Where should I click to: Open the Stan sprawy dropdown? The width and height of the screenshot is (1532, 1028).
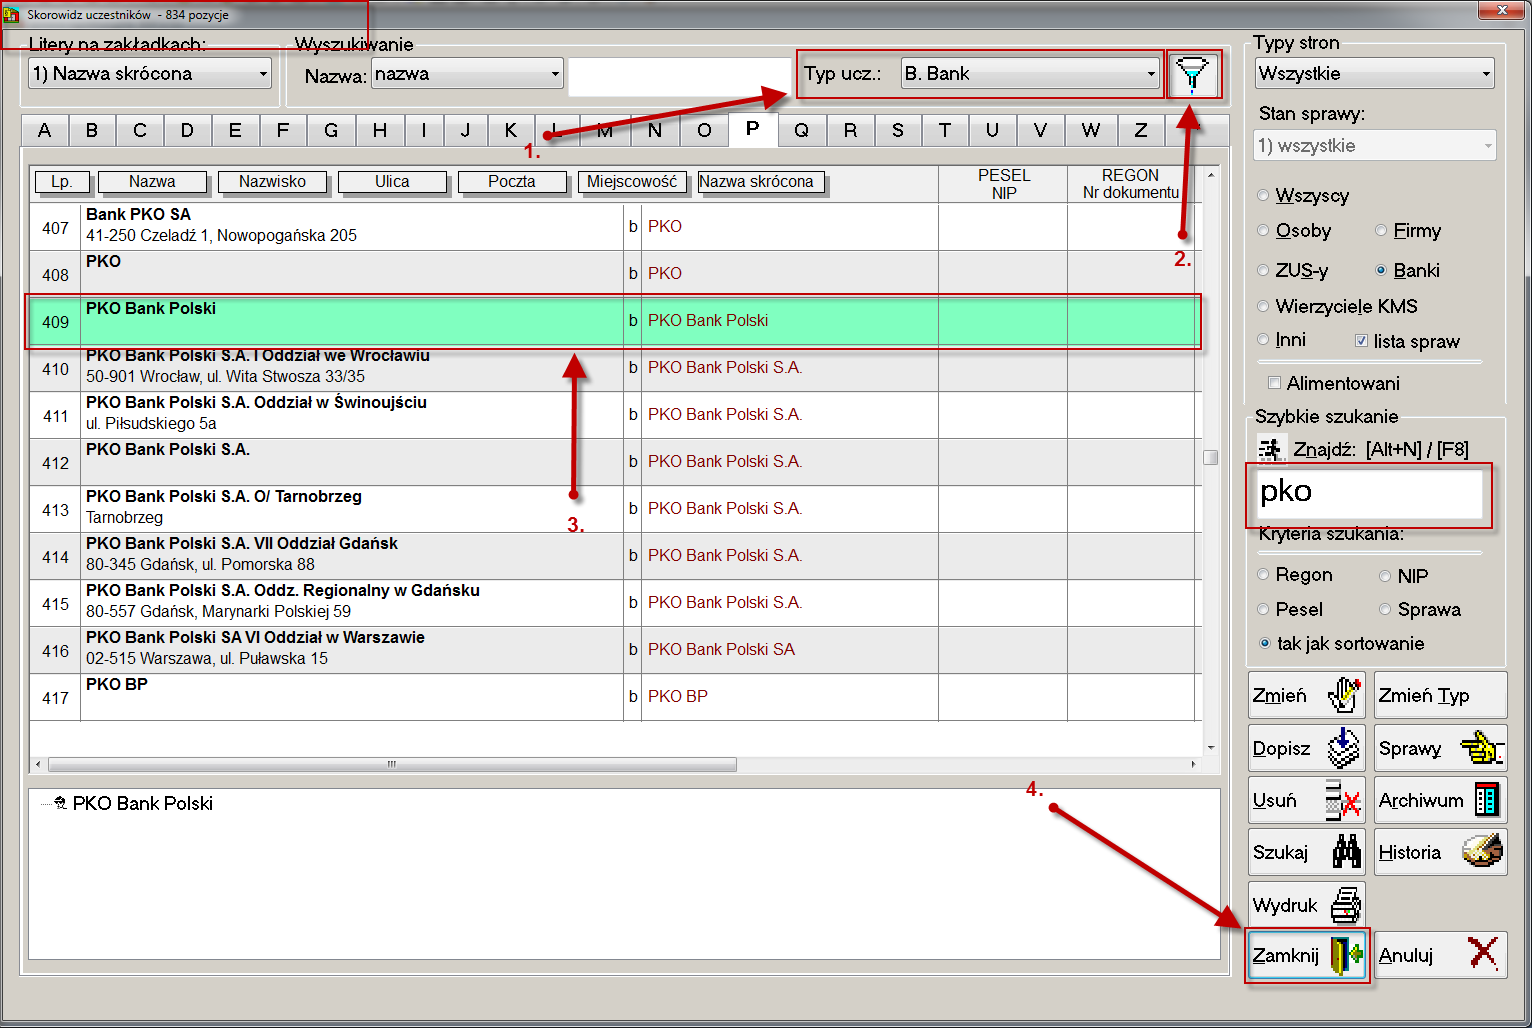click(1376, 146)
